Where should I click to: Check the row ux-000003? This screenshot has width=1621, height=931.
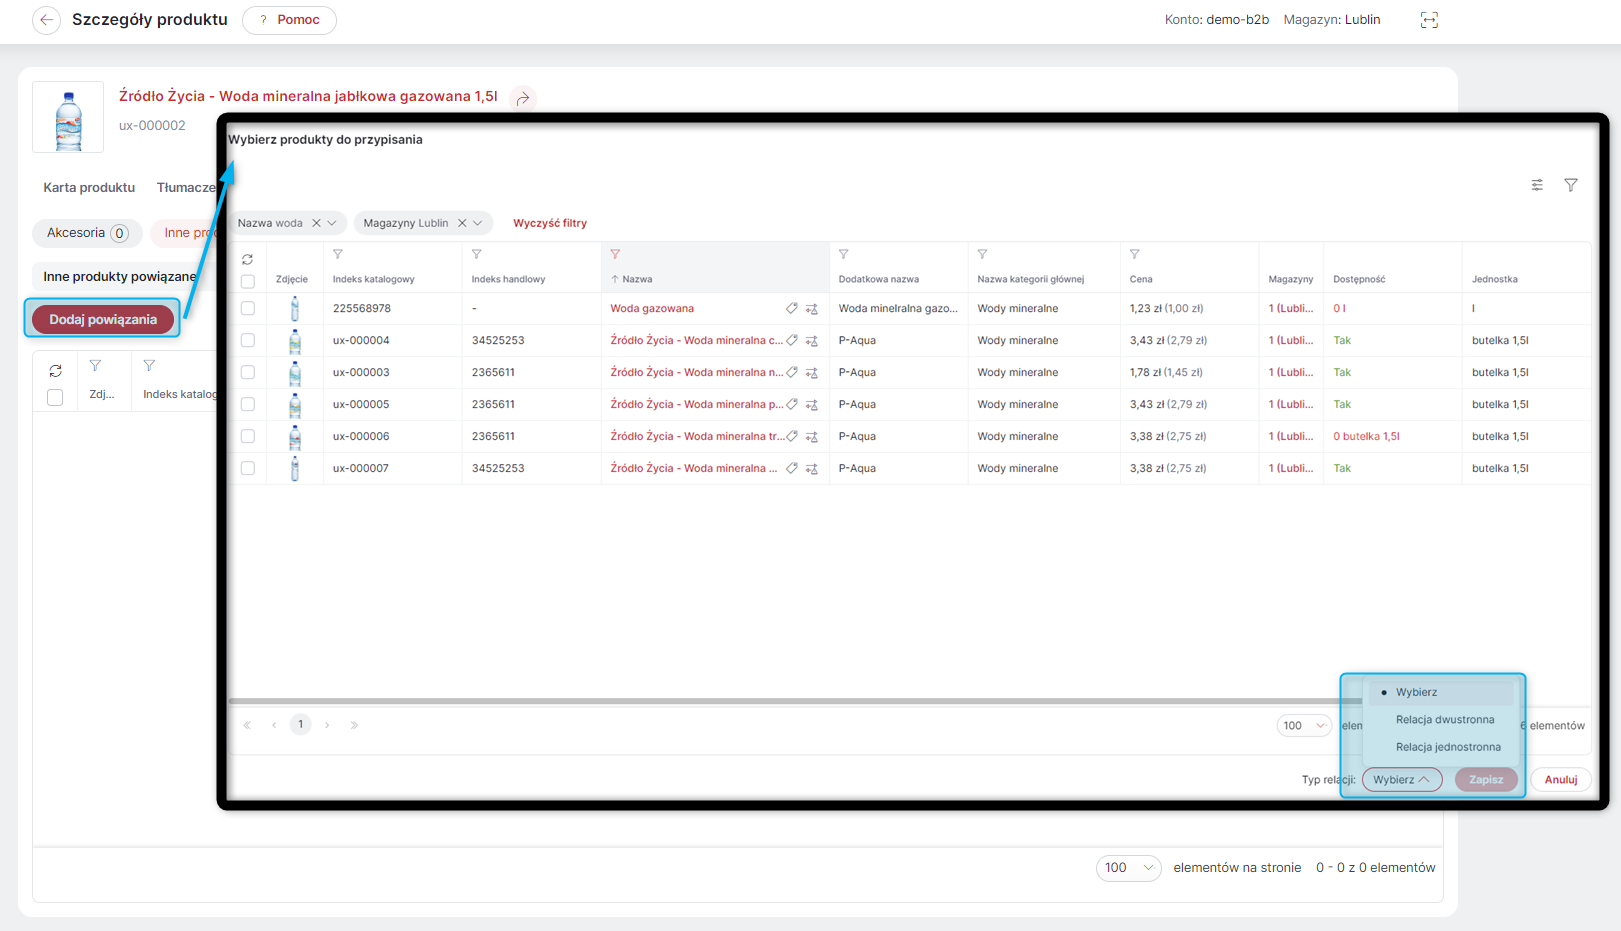tap(248, 372)
